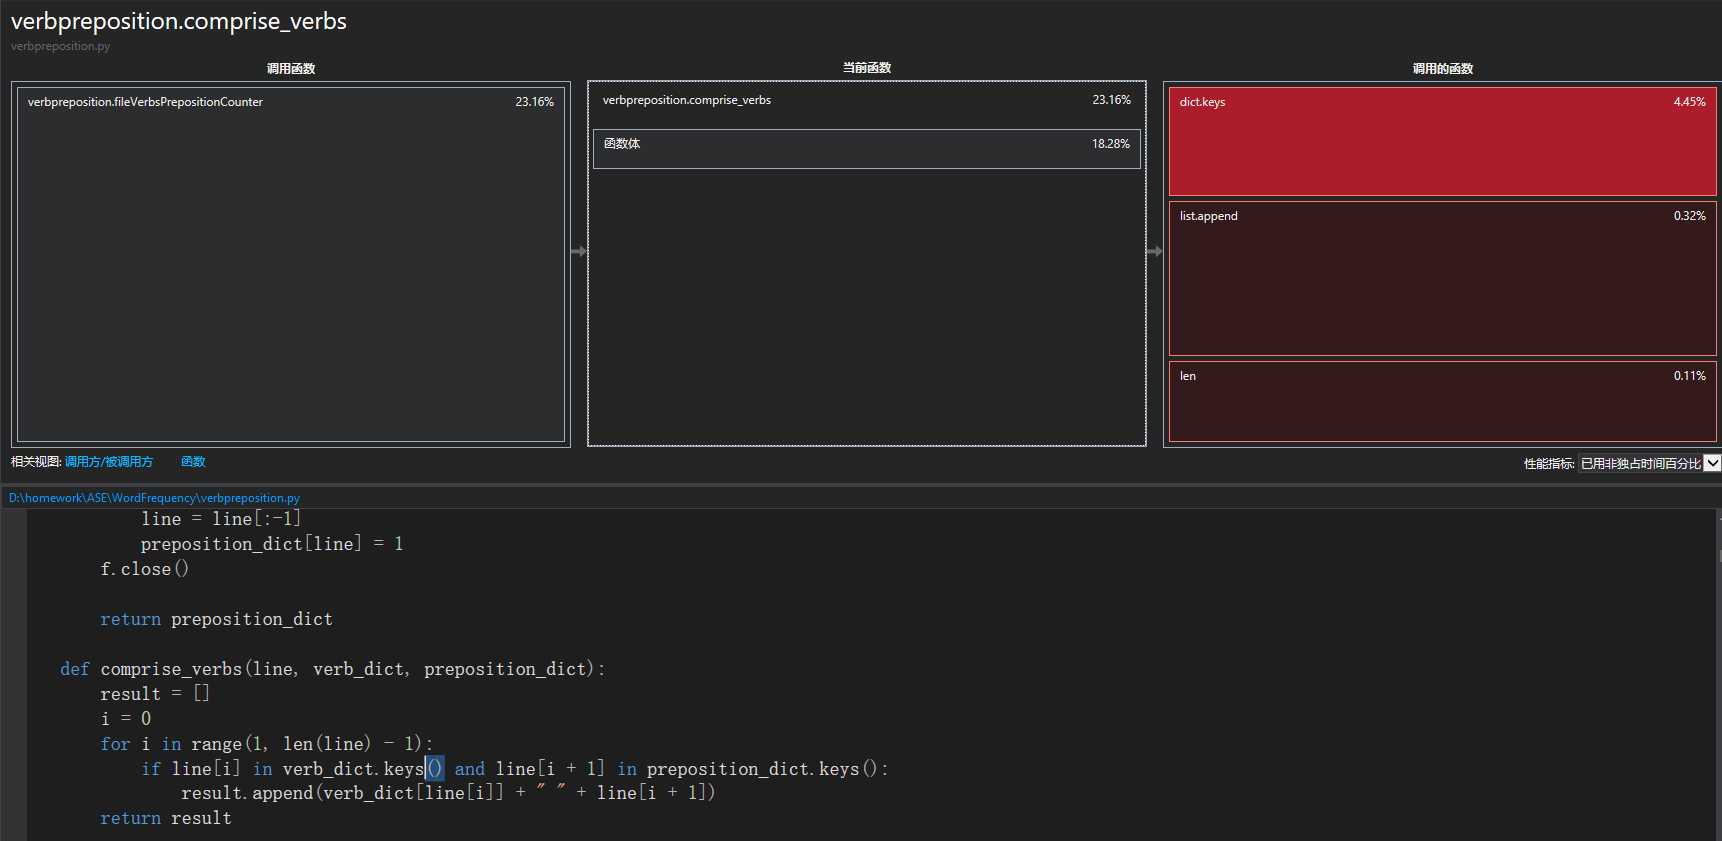The image size is (1722, 841).
Task: Click the 0.32% value for list.append
Action: (x=1689, y=216)
